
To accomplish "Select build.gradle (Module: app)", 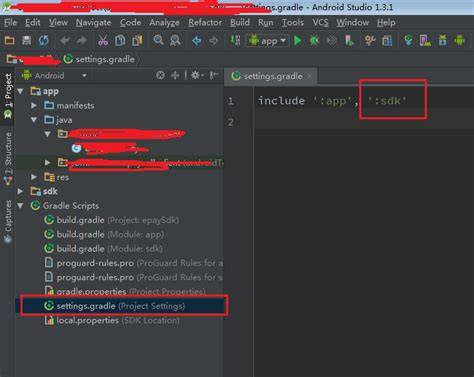I will click(104, 234).
